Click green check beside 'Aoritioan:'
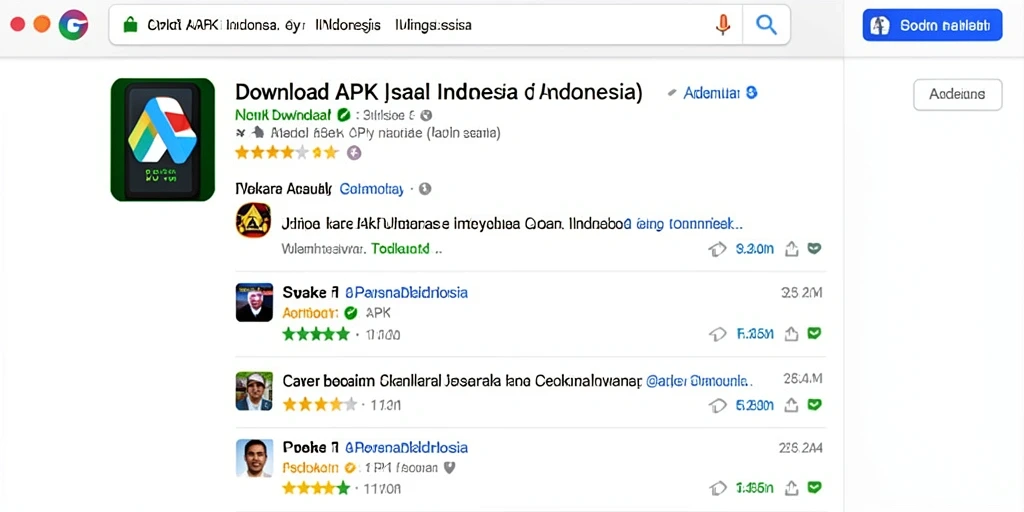 click(351, 313)
